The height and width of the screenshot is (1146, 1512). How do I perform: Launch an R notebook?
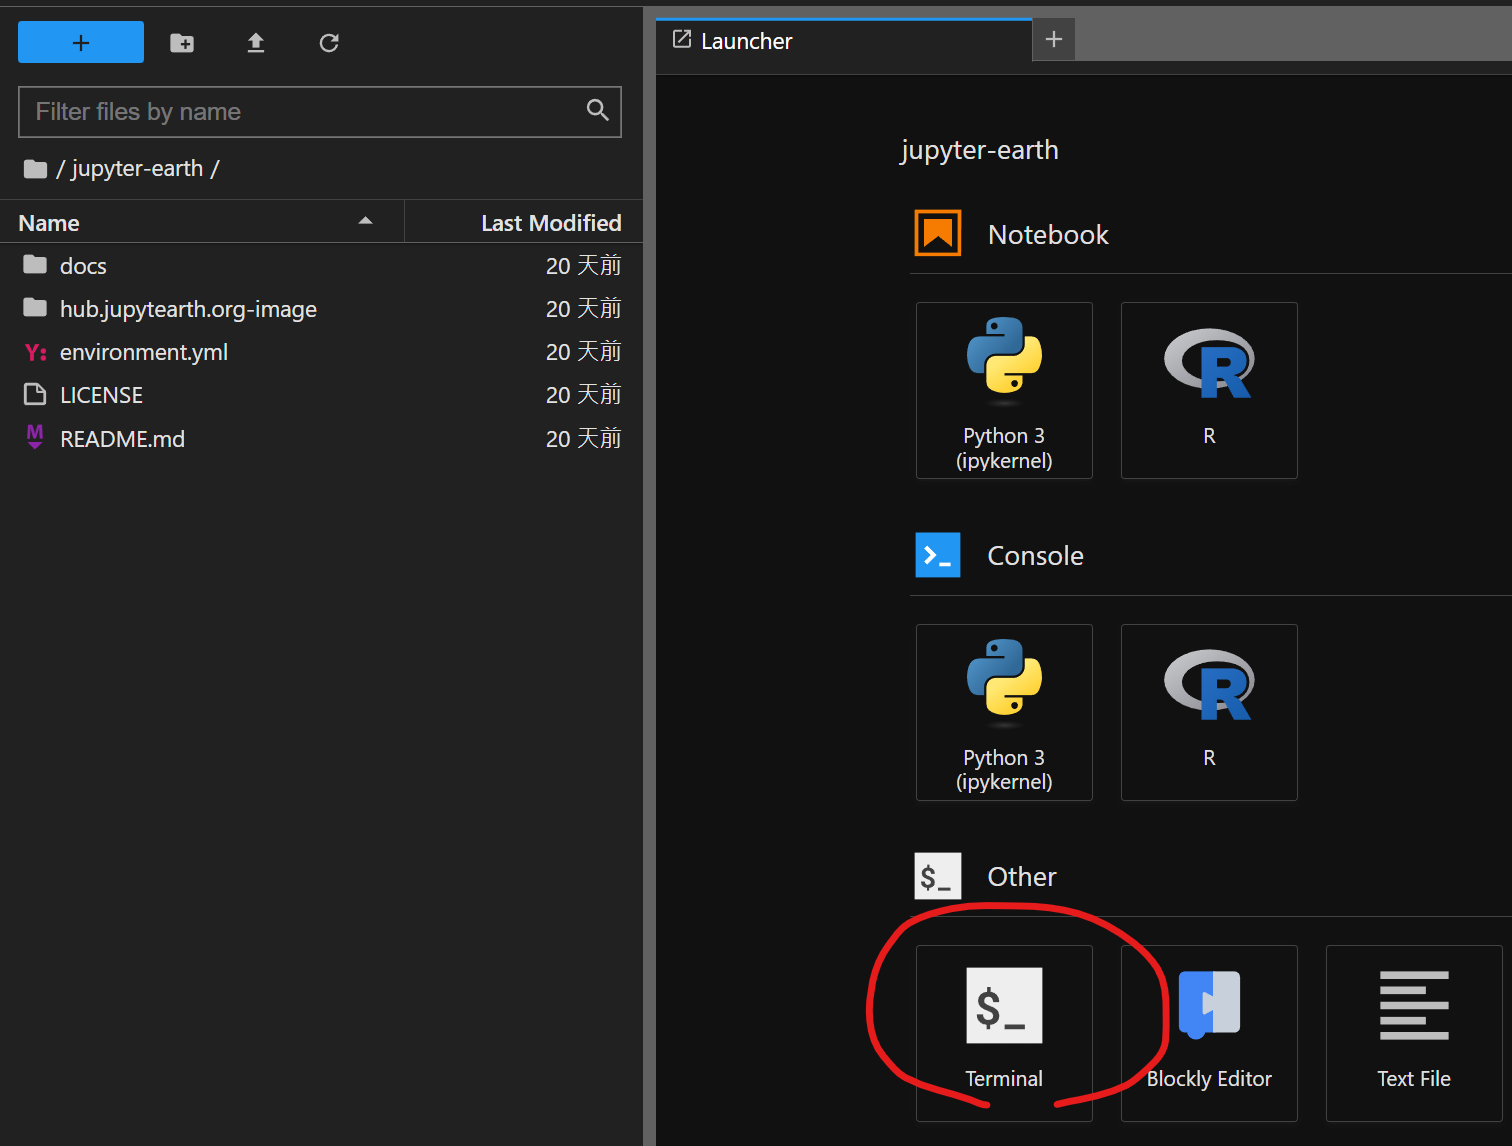1209,391
